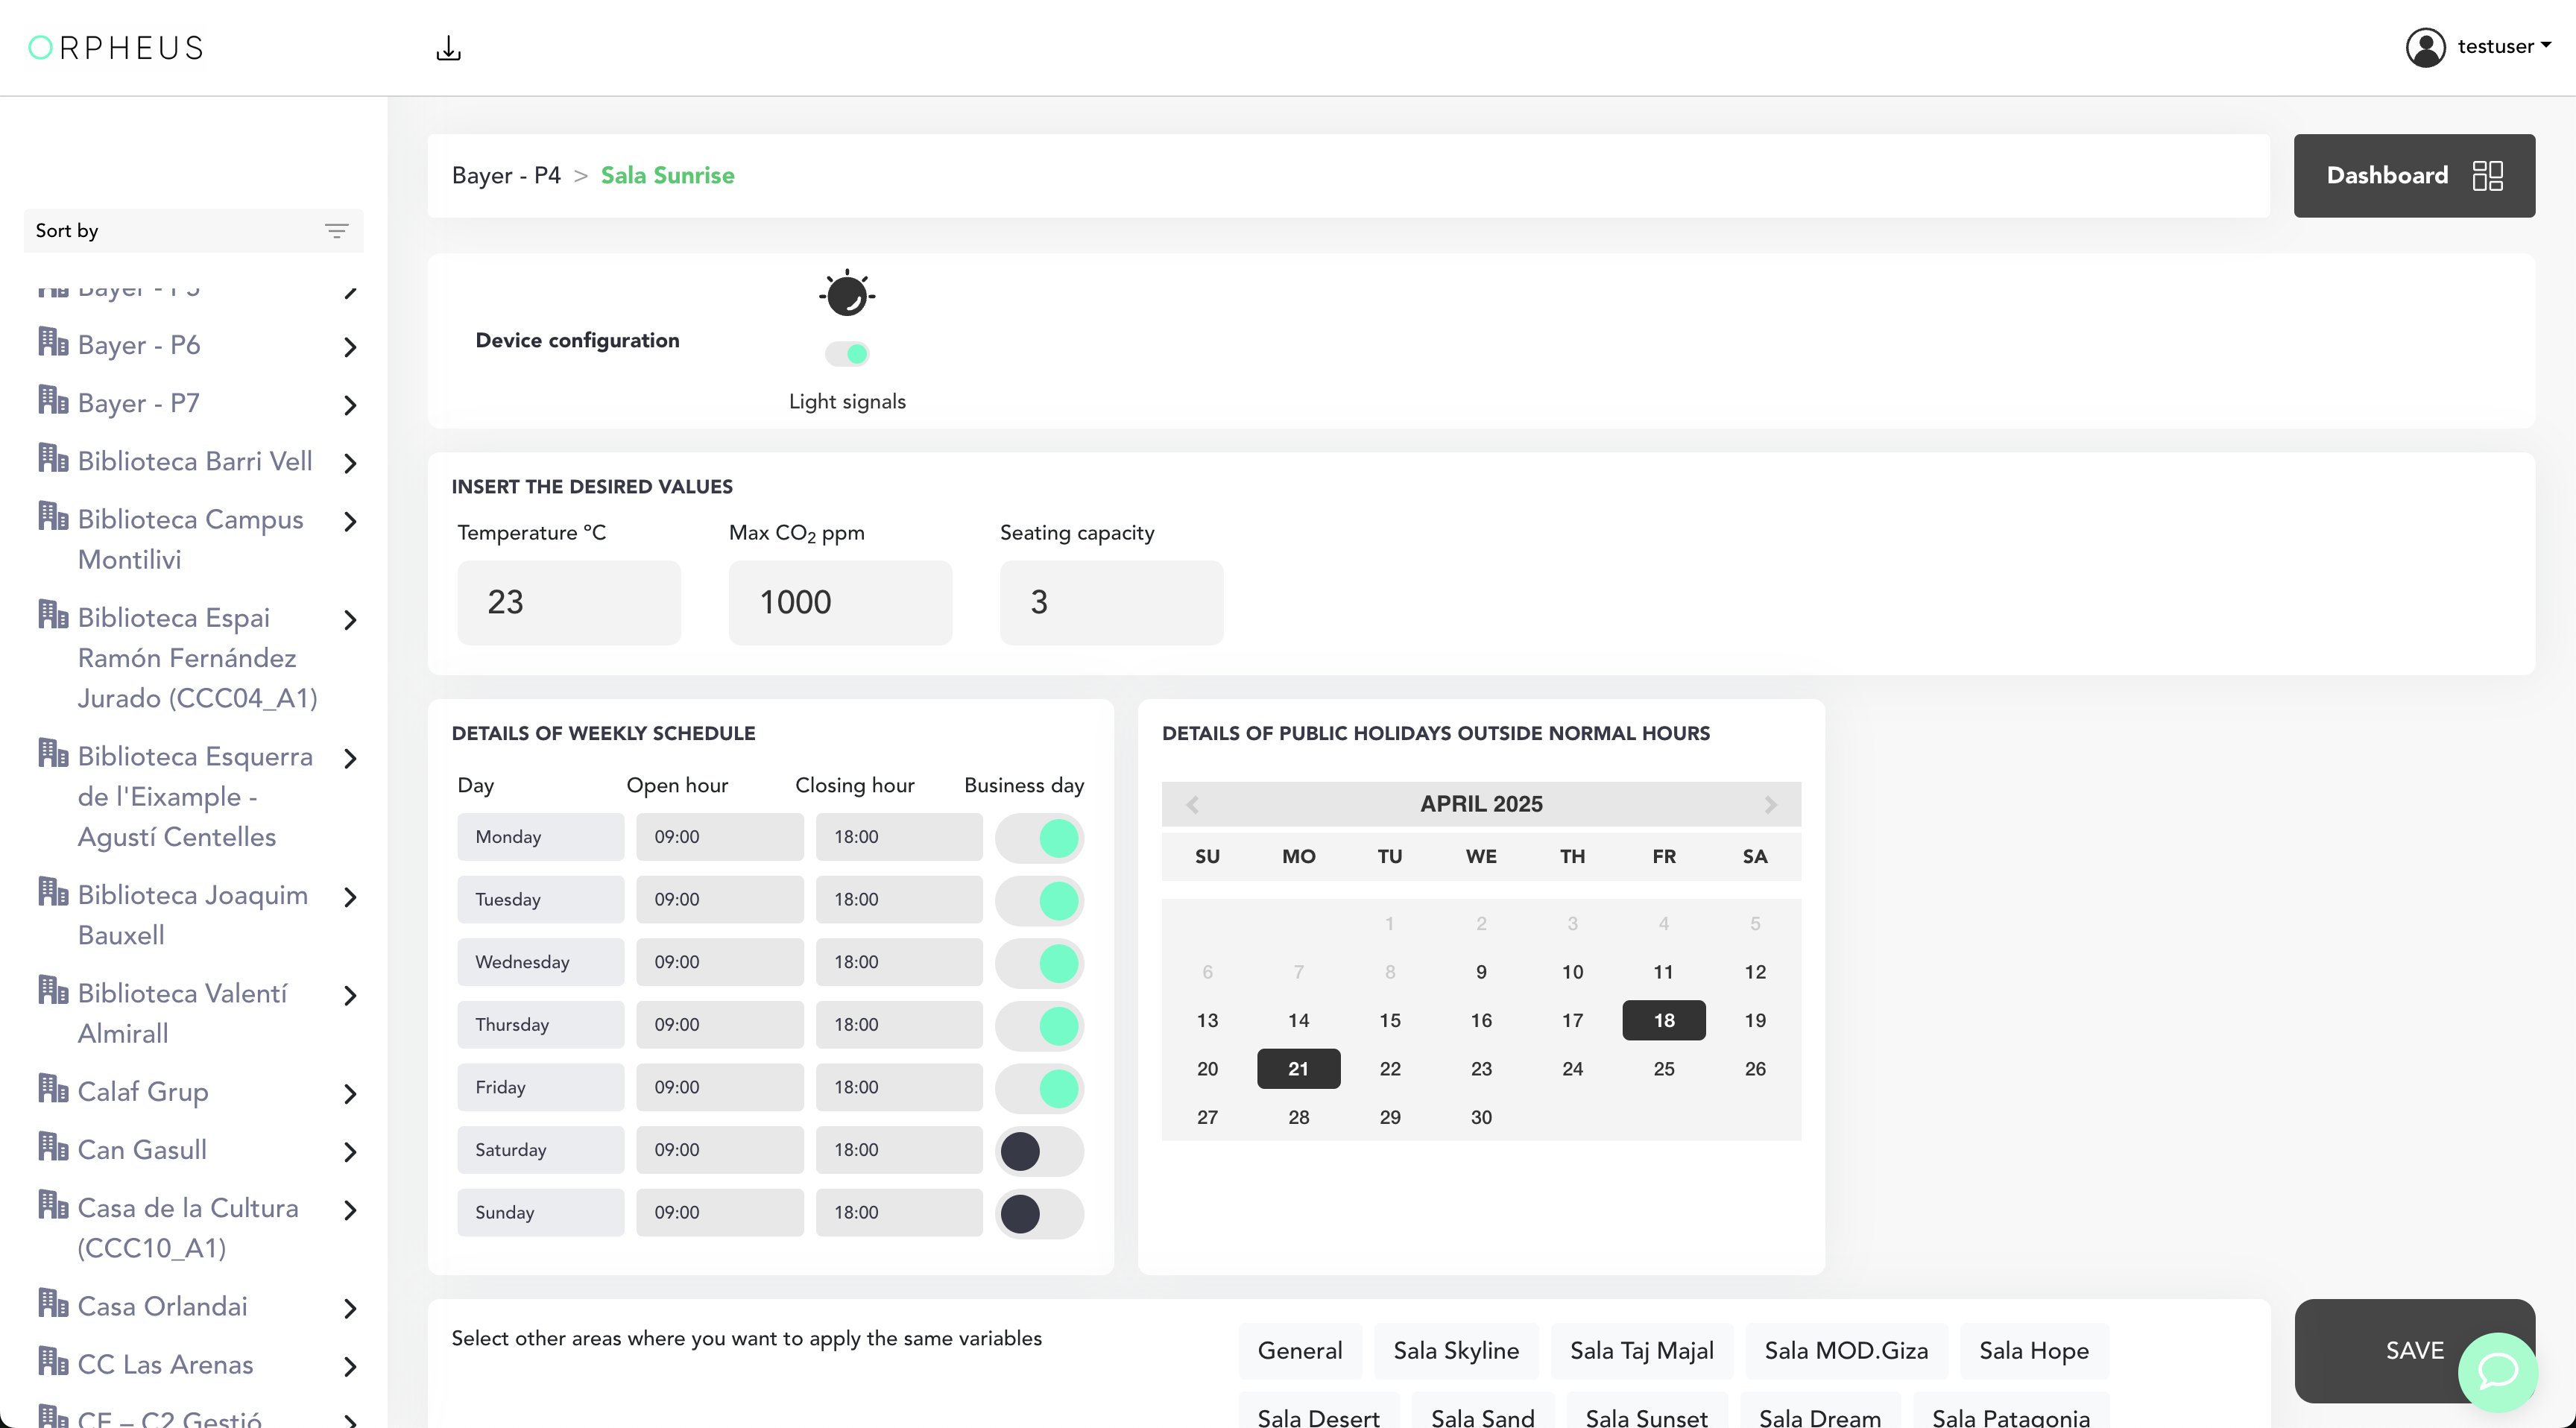This screenshot has width=2576, height=1428.
Task: Toggle Friday business day switch
Action: pyautogui.click(x=1040, y=1088)
